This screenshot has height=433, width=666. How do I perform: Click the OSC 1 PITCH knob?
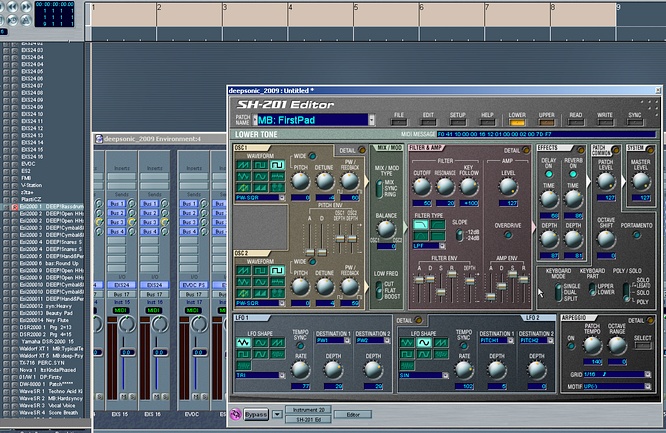[300, 181]
